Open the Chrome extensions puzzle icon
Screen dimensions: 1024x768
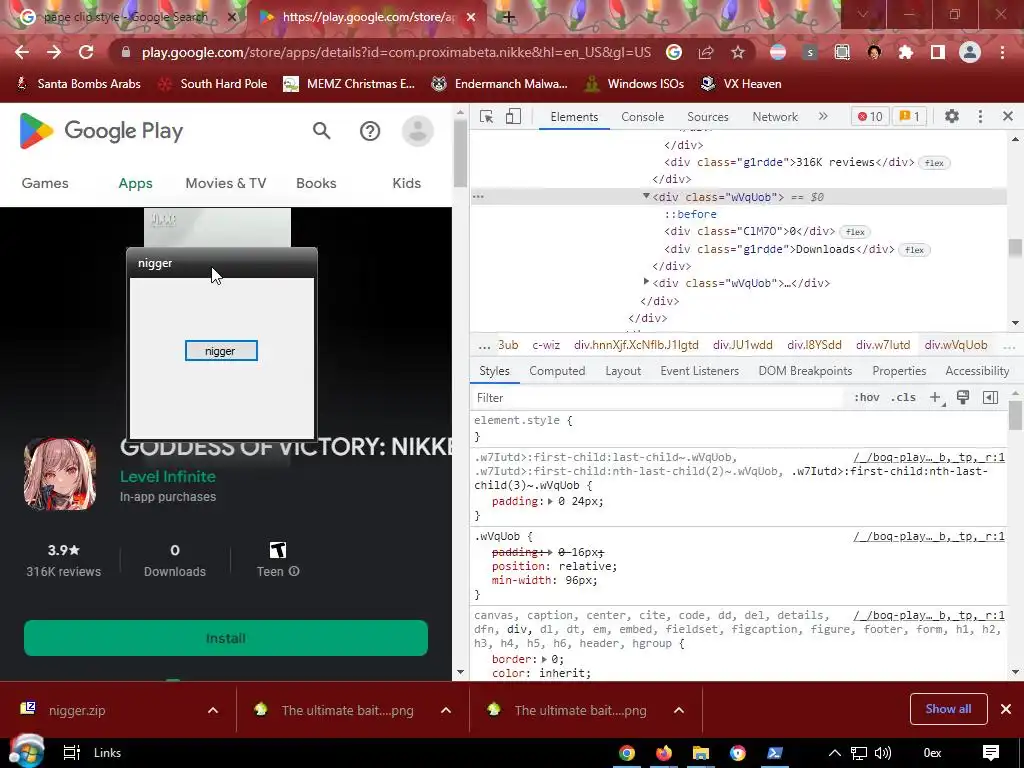[906, 52]
